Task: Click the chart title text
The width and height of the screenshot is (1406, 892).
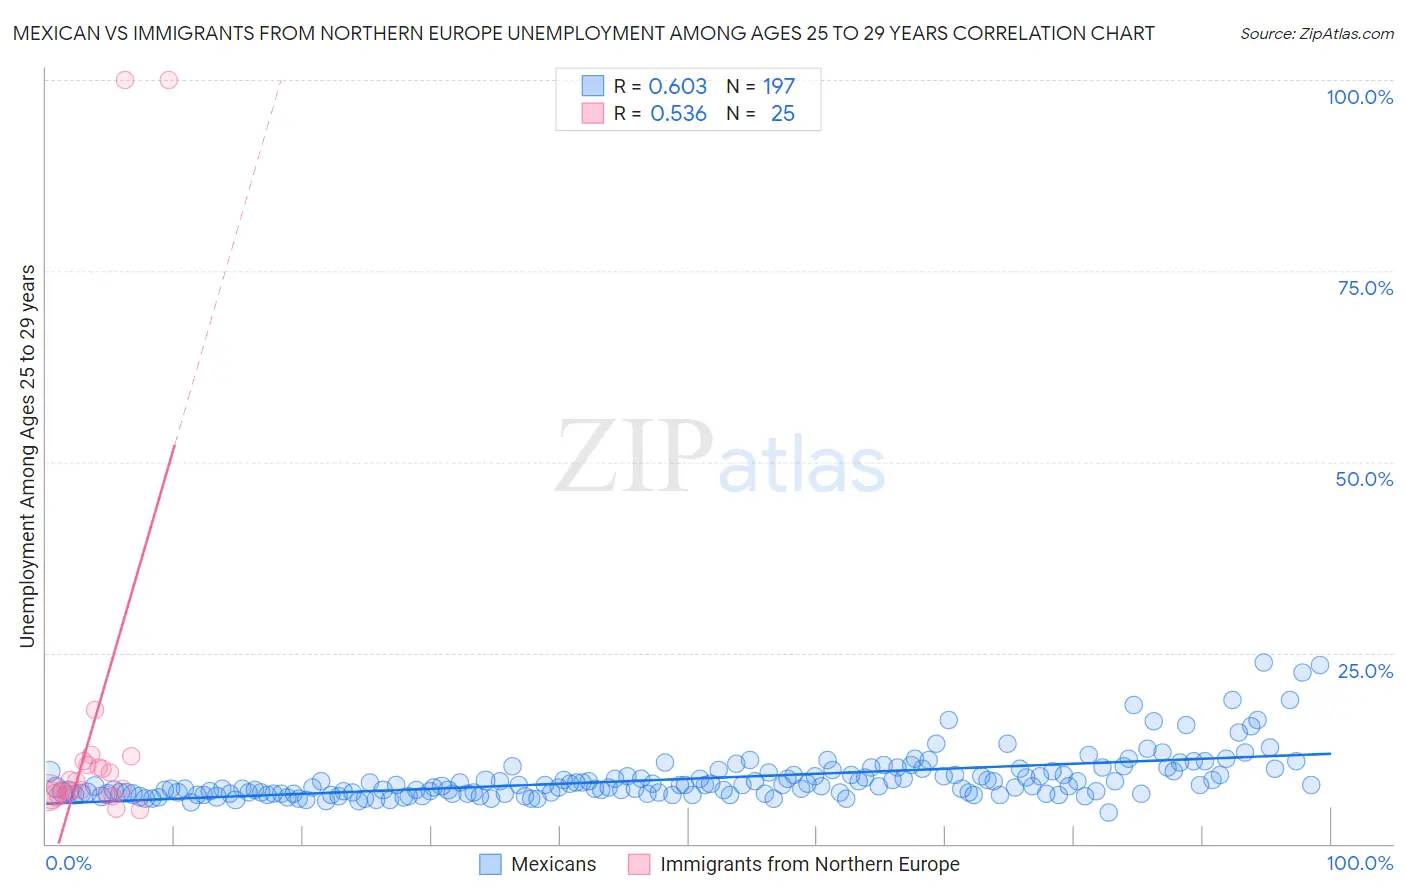Action: pos(583,33)
